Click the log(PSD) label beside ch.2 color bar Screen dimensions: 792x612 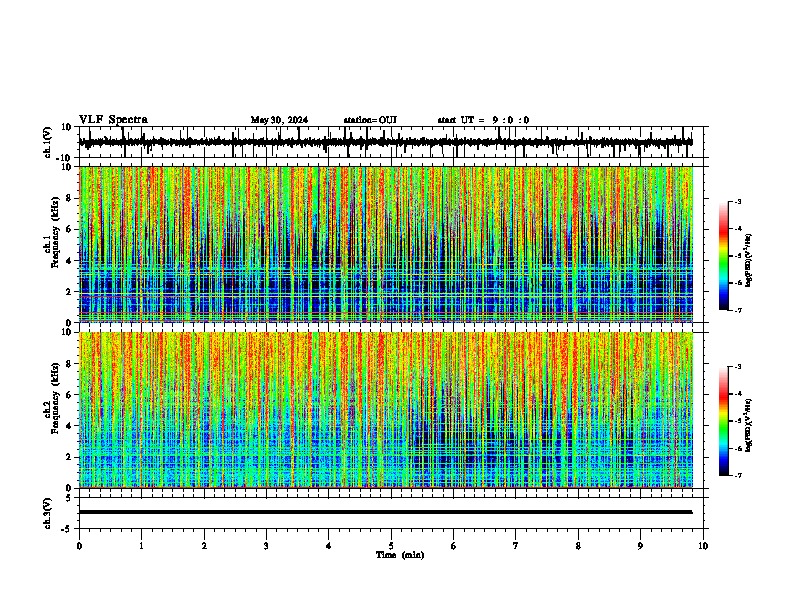point(748,425)
